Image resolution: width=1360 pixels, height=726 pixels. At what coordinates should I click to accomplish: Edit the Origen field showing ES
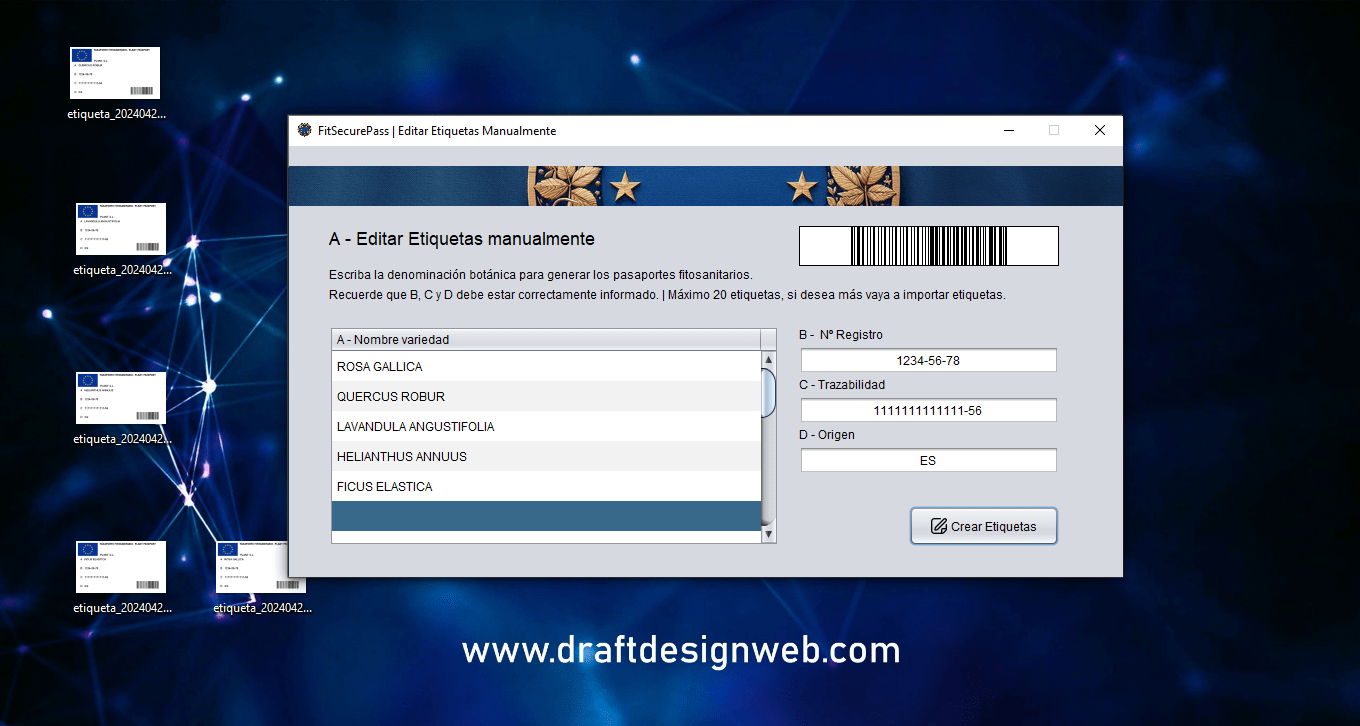pos(928,461)
